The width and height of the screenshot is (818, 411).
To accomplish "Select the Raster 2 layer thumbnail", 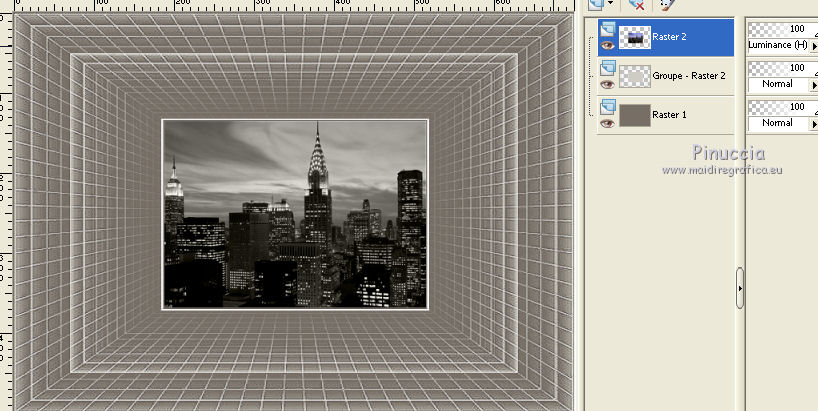I will tap(635, 37).
